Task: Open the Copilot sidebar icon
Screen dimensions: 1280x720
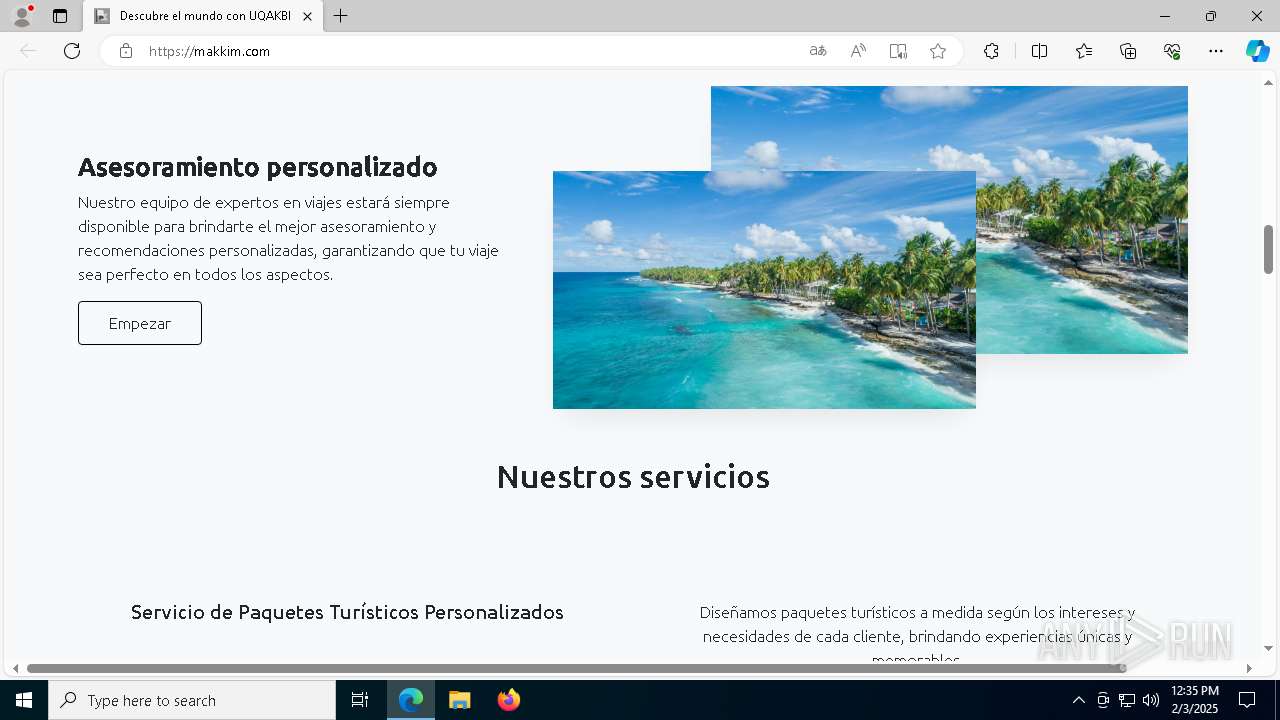Action: tap(1257, 51)
